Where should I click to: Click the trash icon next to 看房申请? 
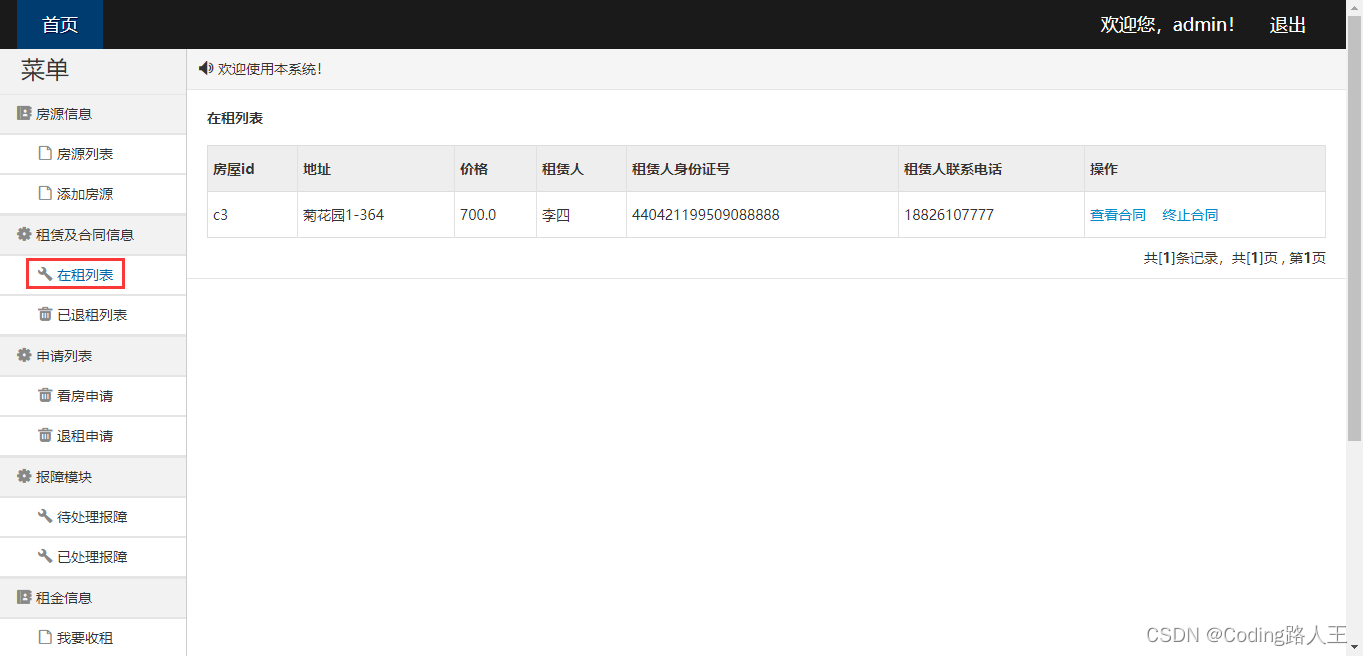(44, 395)
